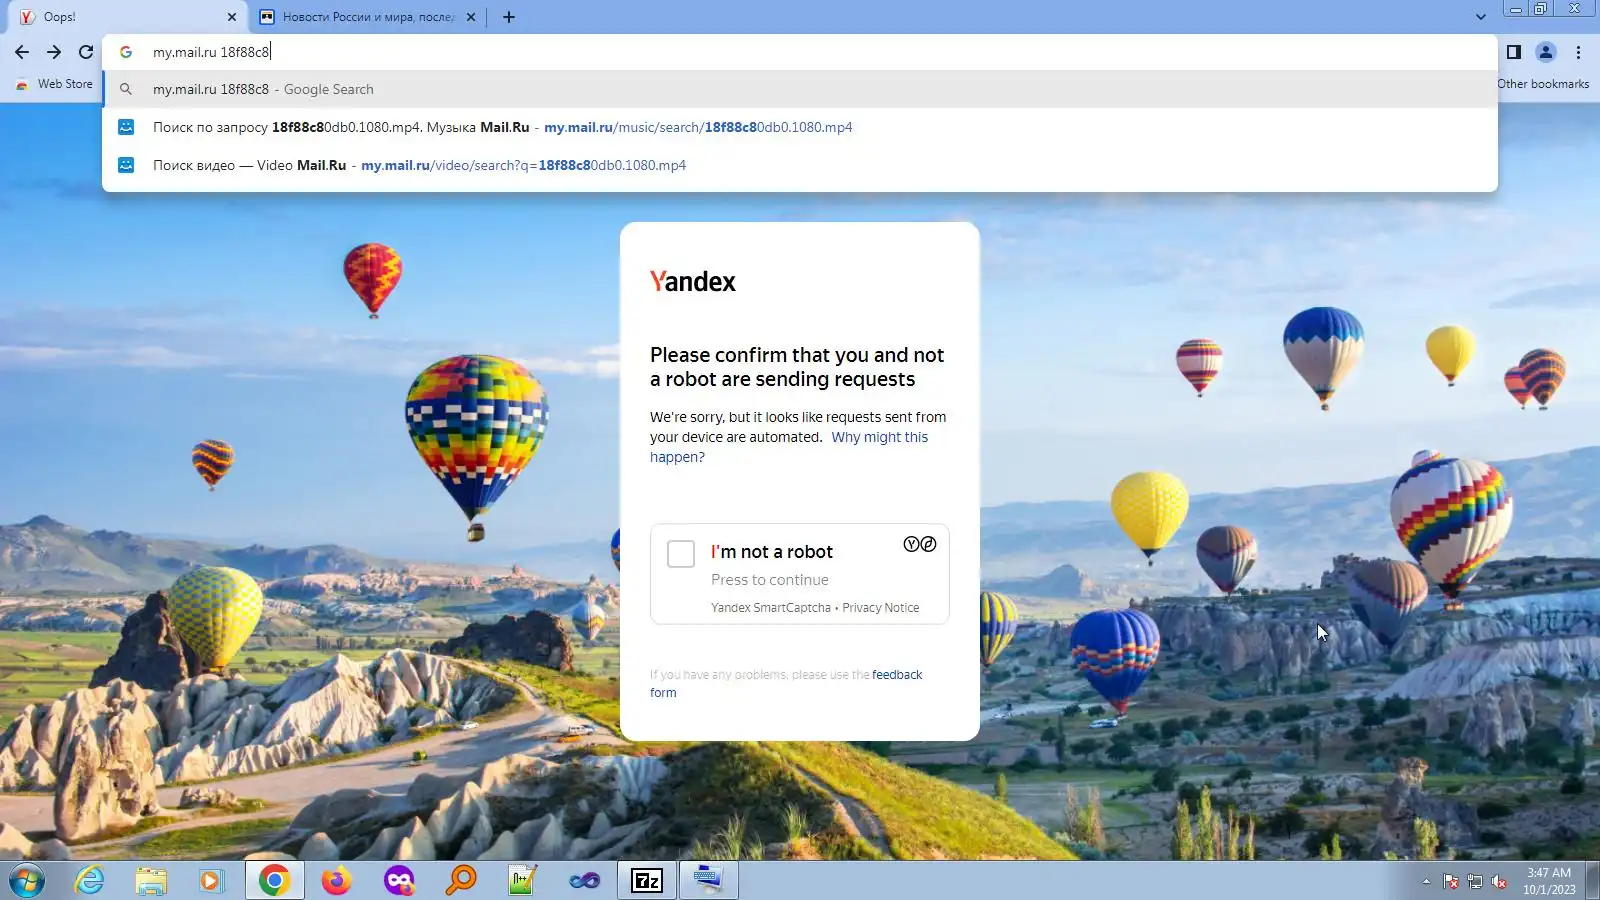Viewport: 1600px width, 900px height.
Task: Close the Oops! tab
Action: pyautogui.click(x=232, y=17)
